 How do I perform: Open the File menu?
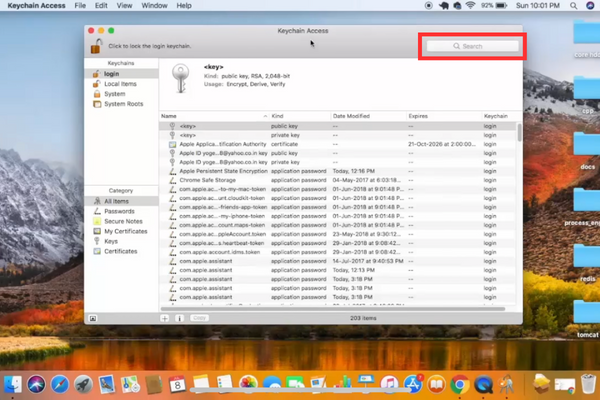80,5
